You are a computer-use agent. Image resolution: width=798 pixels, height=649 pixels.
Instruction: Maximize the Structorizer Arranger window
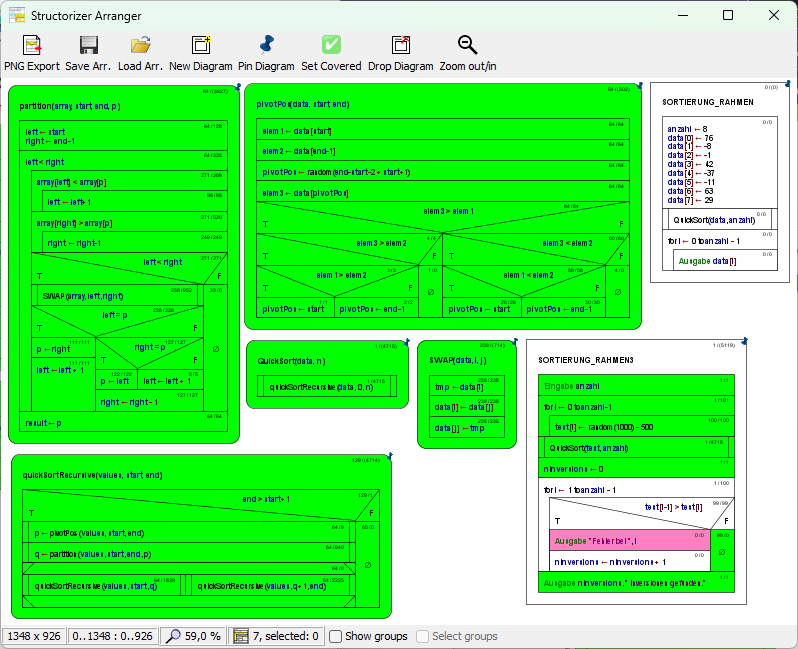point(728,15)
